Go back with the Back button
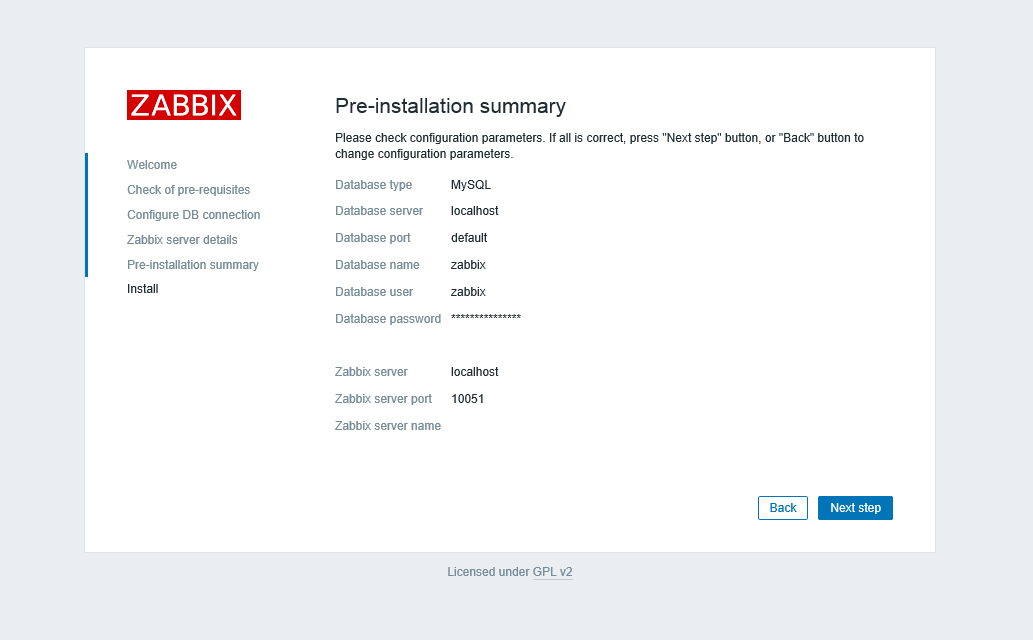This screenshot has height=640, width=1033. tap(783, 508)
